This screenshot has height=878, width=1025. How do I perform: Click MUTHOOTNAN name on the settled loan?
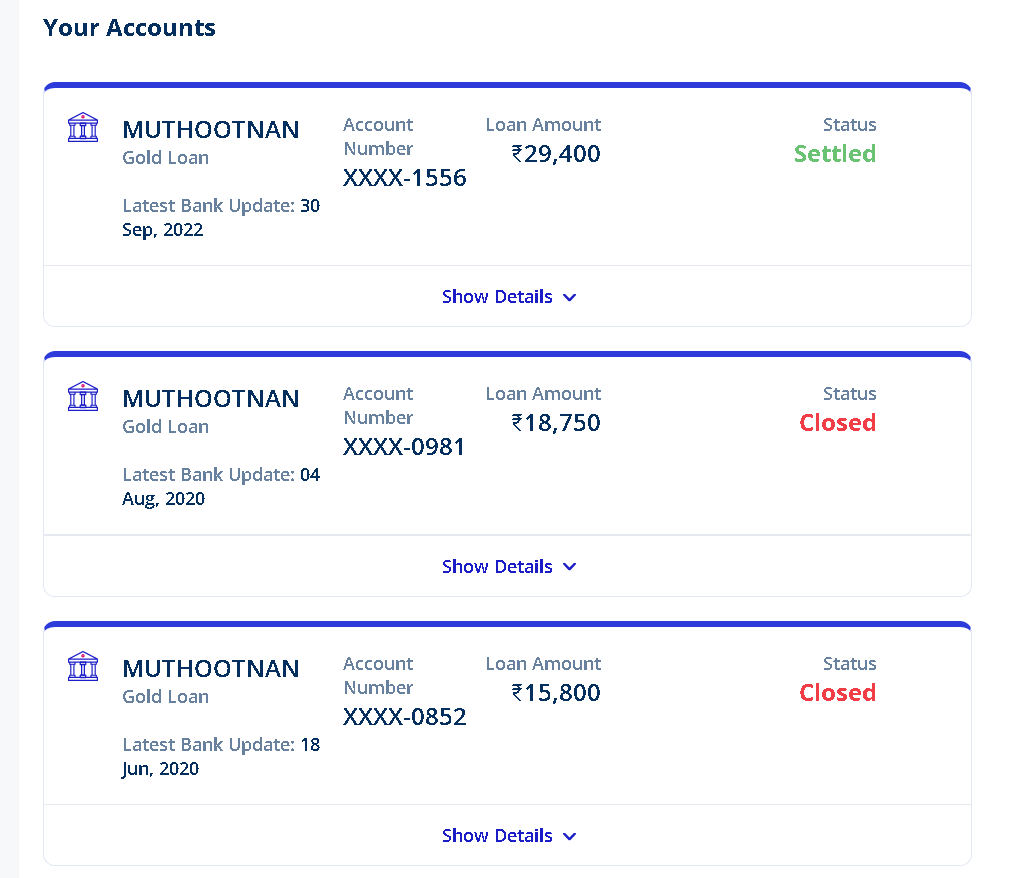210,129
